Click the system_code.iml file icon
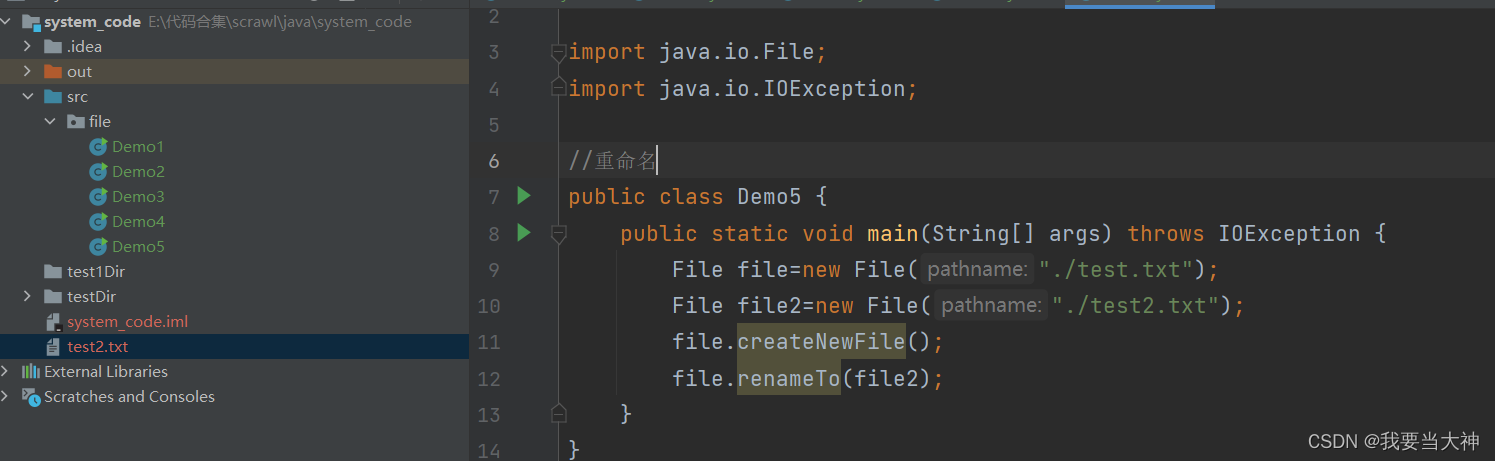The width and height of the screenshot is (1495, 461). click(x=54, y=321)
